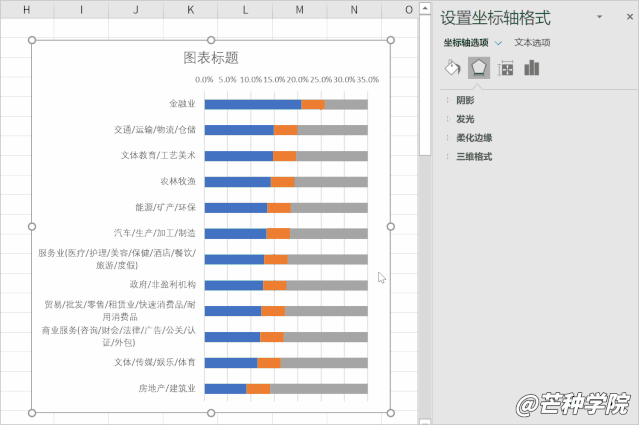Click the 金融业 category label
Viewport: 639px width, 425px height.
[x=182, y=104]
